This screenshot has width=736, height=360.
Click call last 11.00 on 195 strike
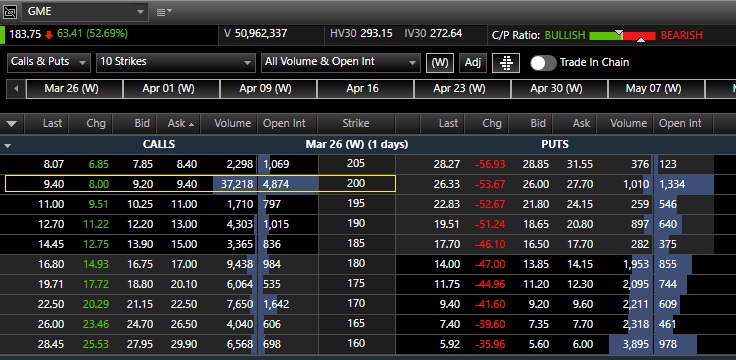pyautogui.click(x=51, y=204)
